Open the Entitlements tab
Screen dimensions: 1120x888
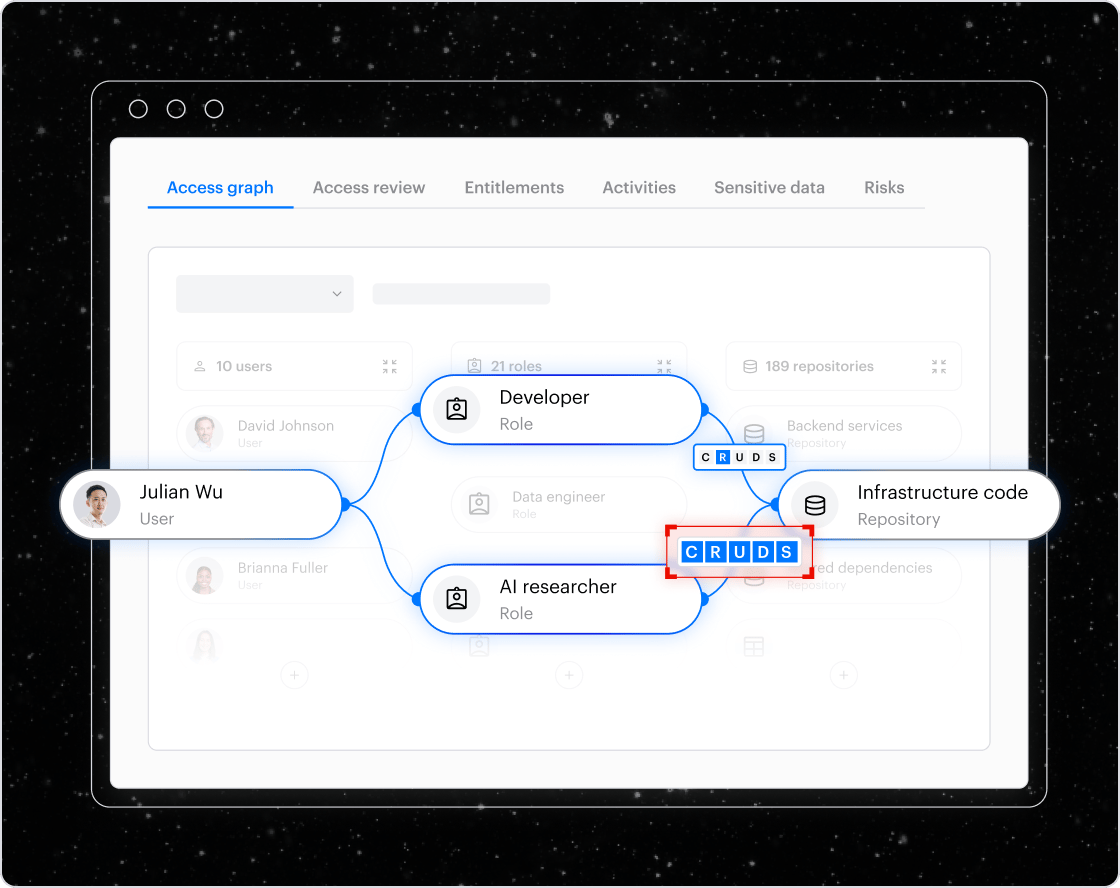tap(514, 188)
